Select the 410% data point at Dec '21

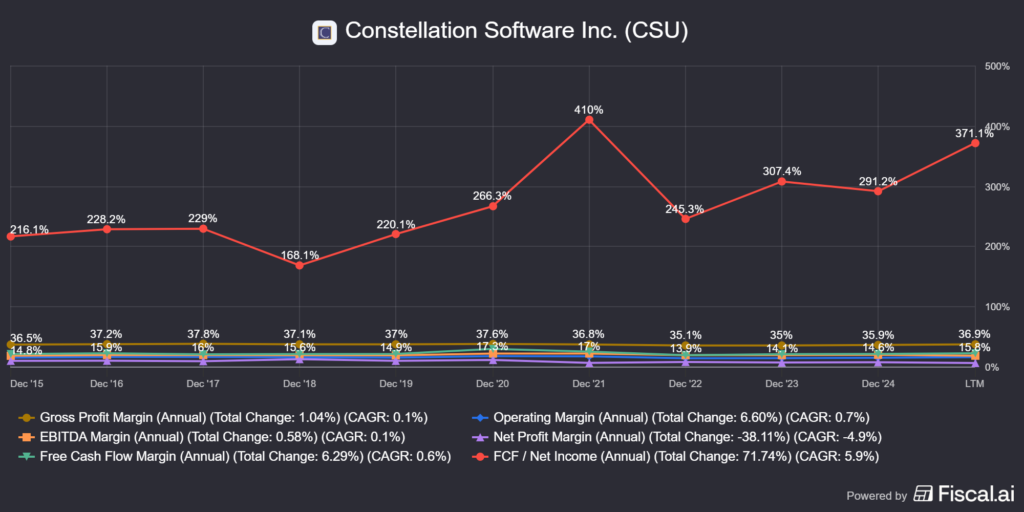589,120
